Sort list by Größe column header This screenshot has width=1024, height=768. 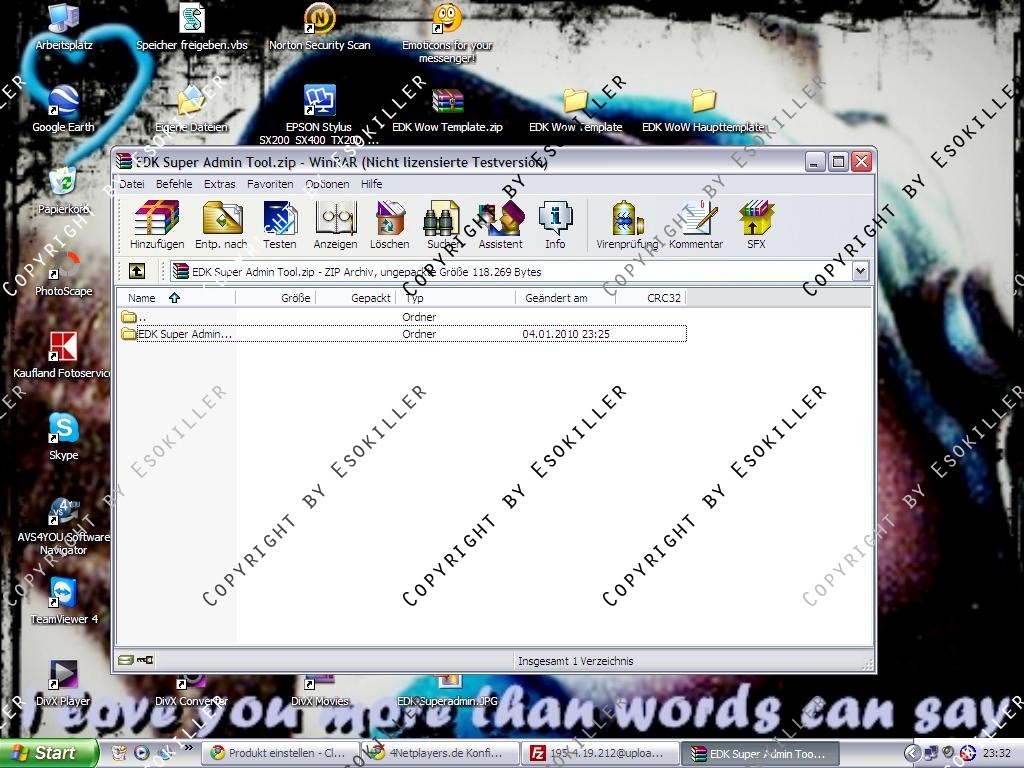276,298
